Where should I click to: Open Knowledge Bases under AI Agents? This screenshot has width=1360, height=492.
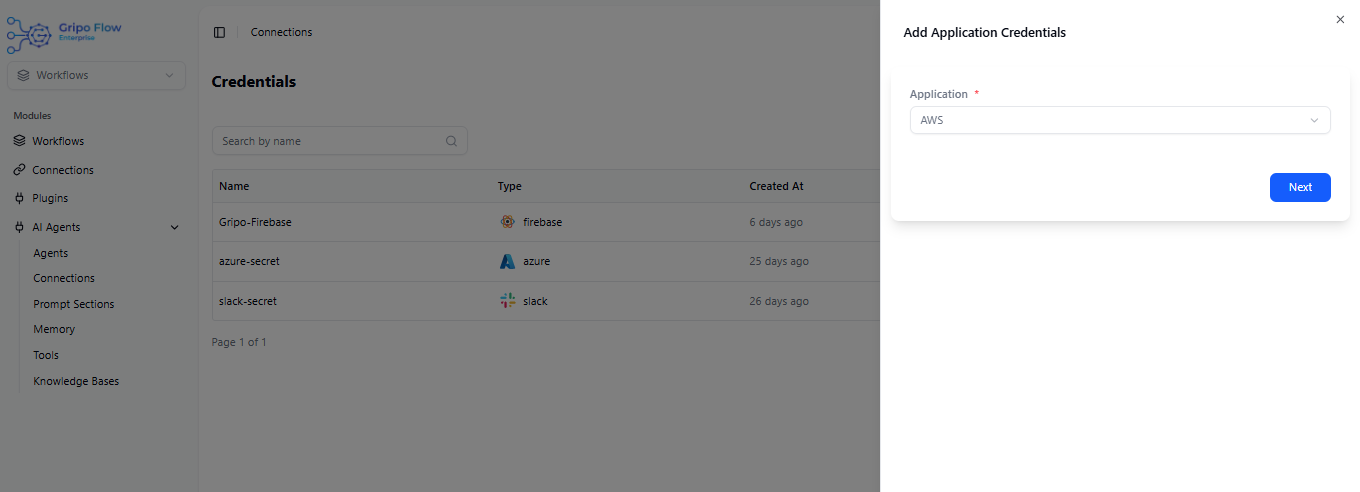coord(76,381)
